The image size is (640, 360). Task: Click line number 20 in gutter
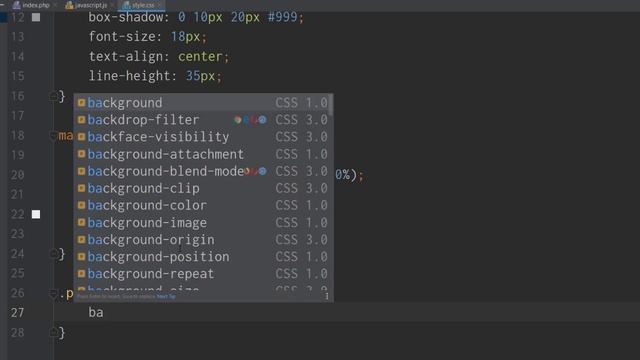click(17, 175)
